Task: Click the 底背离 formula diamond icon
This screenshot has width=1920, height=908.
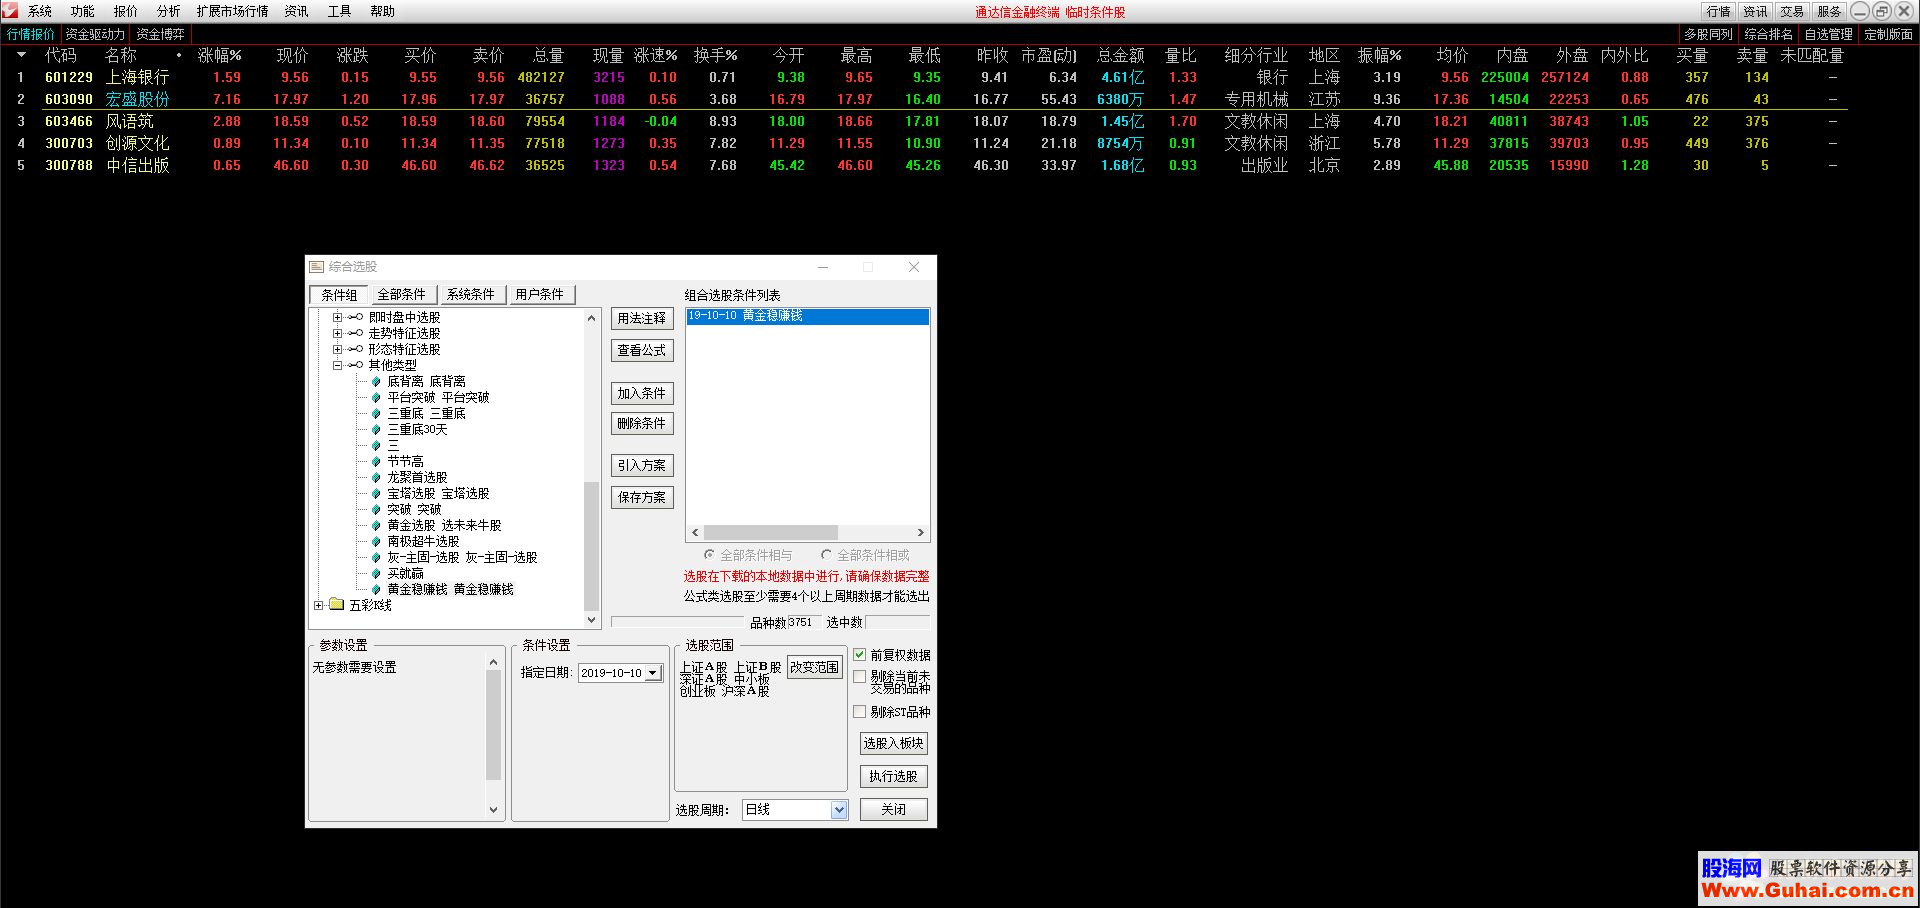Action: [376, 382]
